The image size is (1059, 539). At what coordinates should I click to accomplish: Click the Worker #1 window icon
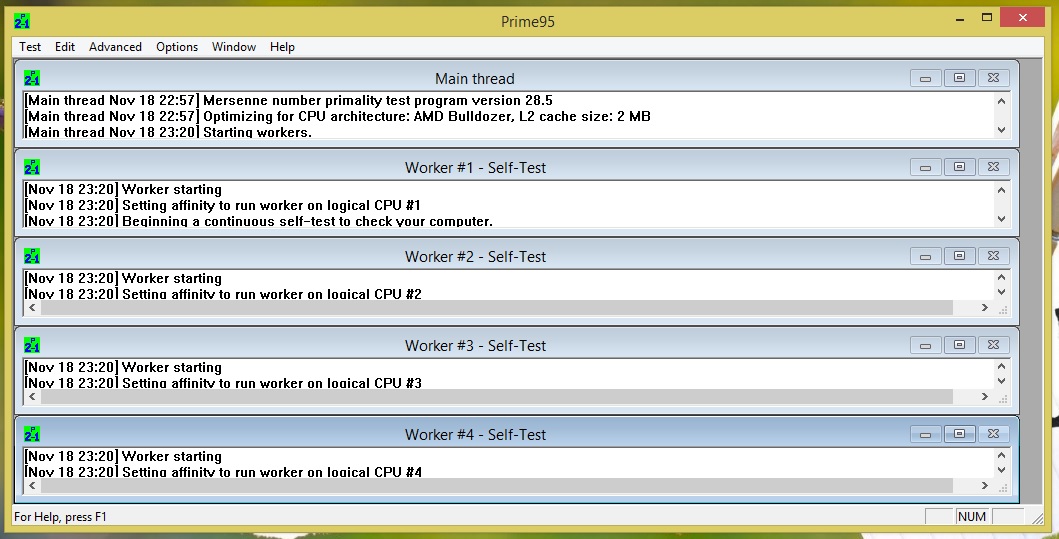pos(32,167)
